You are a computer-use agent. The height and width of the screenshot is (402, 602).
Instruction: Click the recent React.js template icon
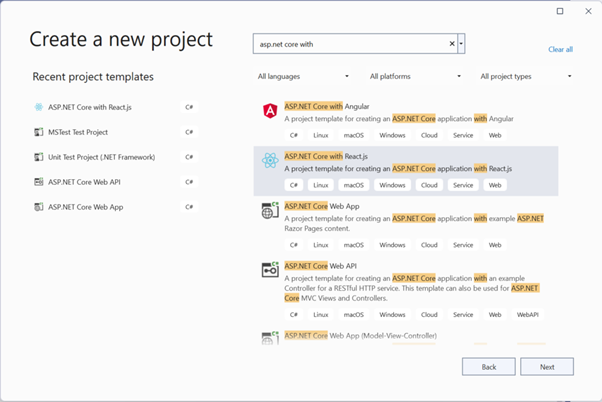tap(39, 107)
